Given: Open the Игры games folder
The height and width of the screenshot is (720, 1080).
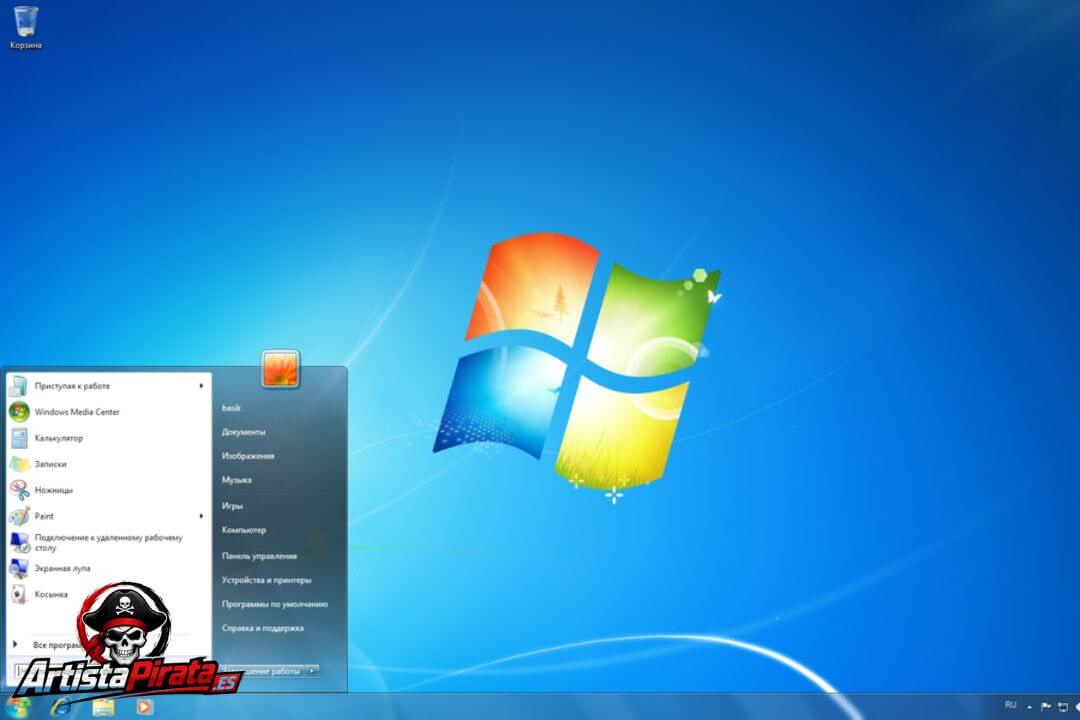Looking at the screenshot, I should [x=232, y=506].
